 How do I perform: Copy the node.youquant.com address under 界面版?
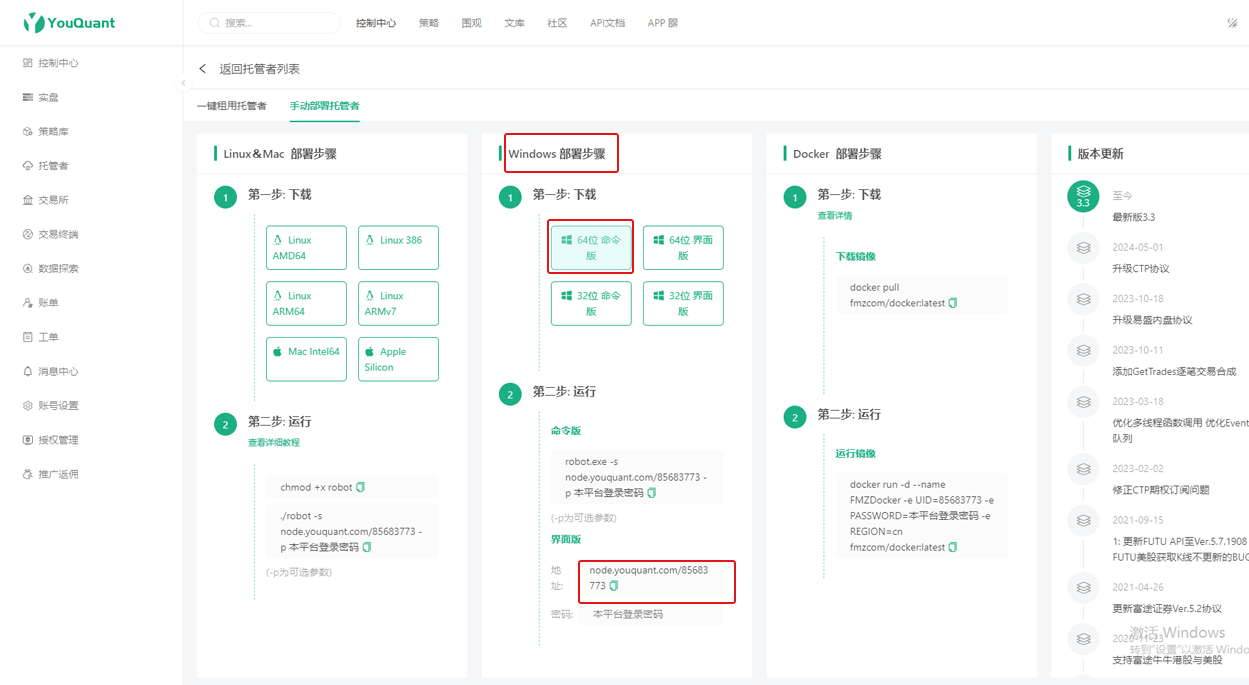click(x=614, y=586)
